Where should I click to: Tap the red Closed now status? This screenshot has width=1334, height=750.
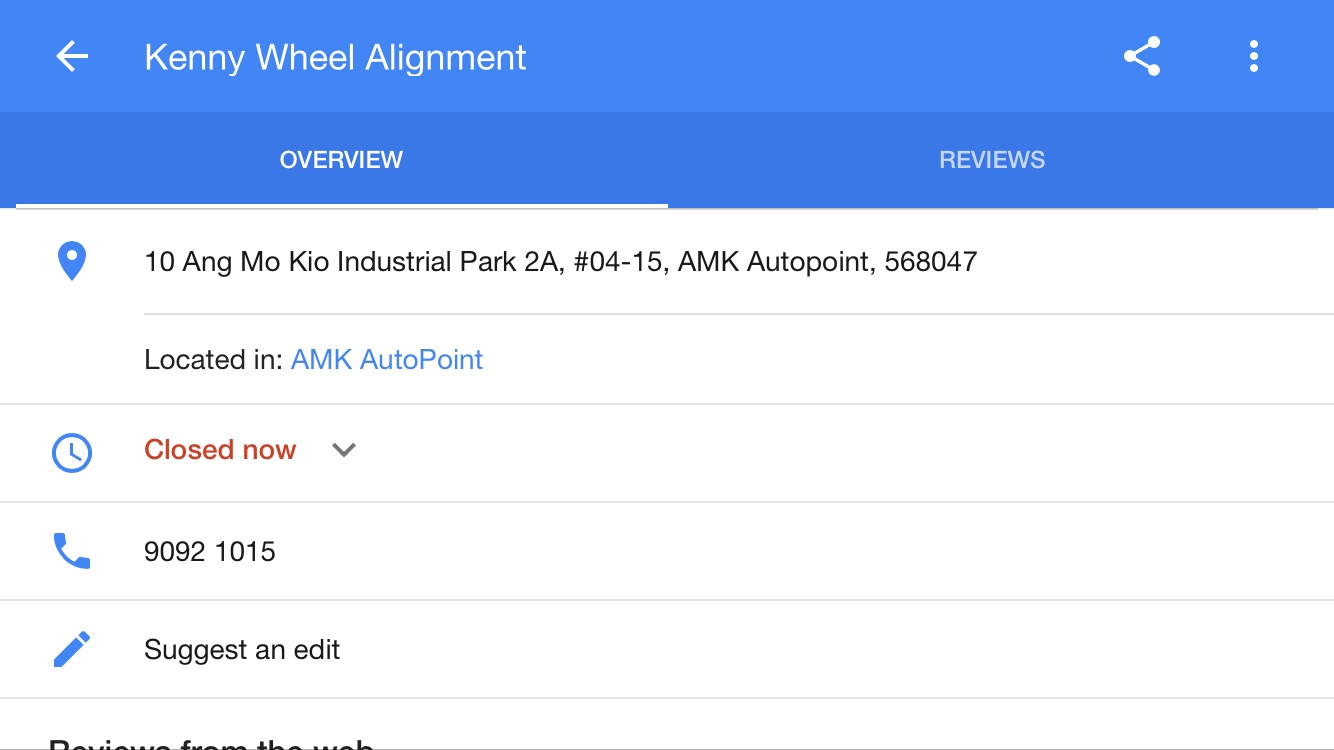click(x=220, y=450)
